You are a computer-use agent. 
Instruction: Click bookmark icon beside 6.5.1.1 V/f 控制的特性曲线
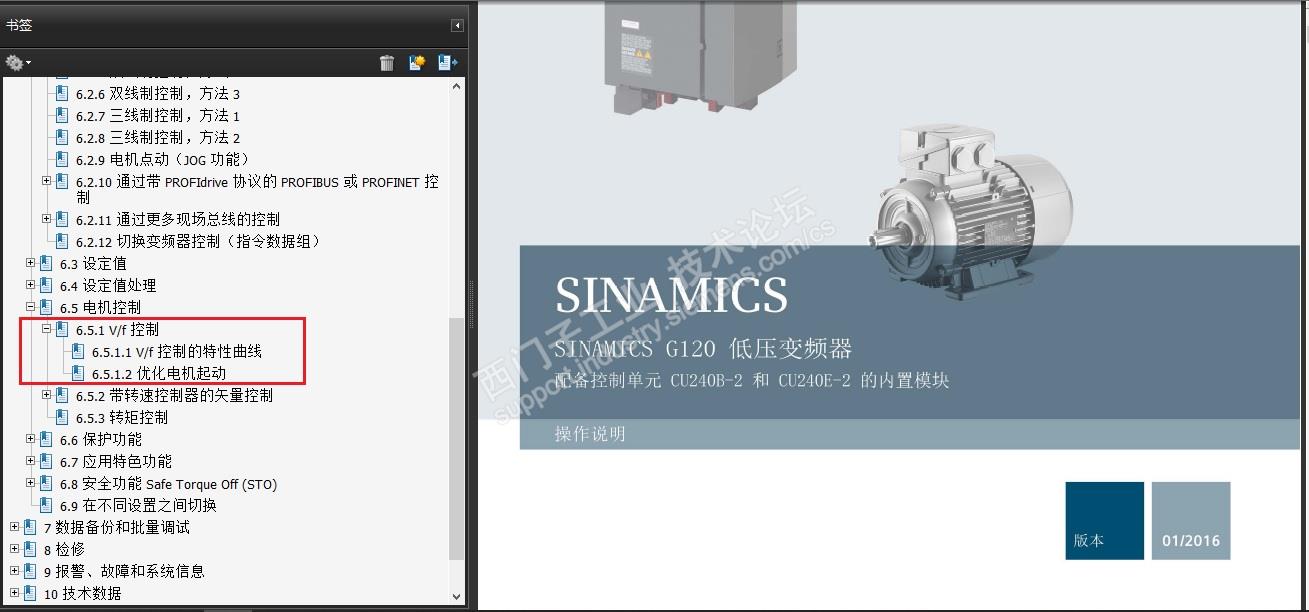pos(78,351)
